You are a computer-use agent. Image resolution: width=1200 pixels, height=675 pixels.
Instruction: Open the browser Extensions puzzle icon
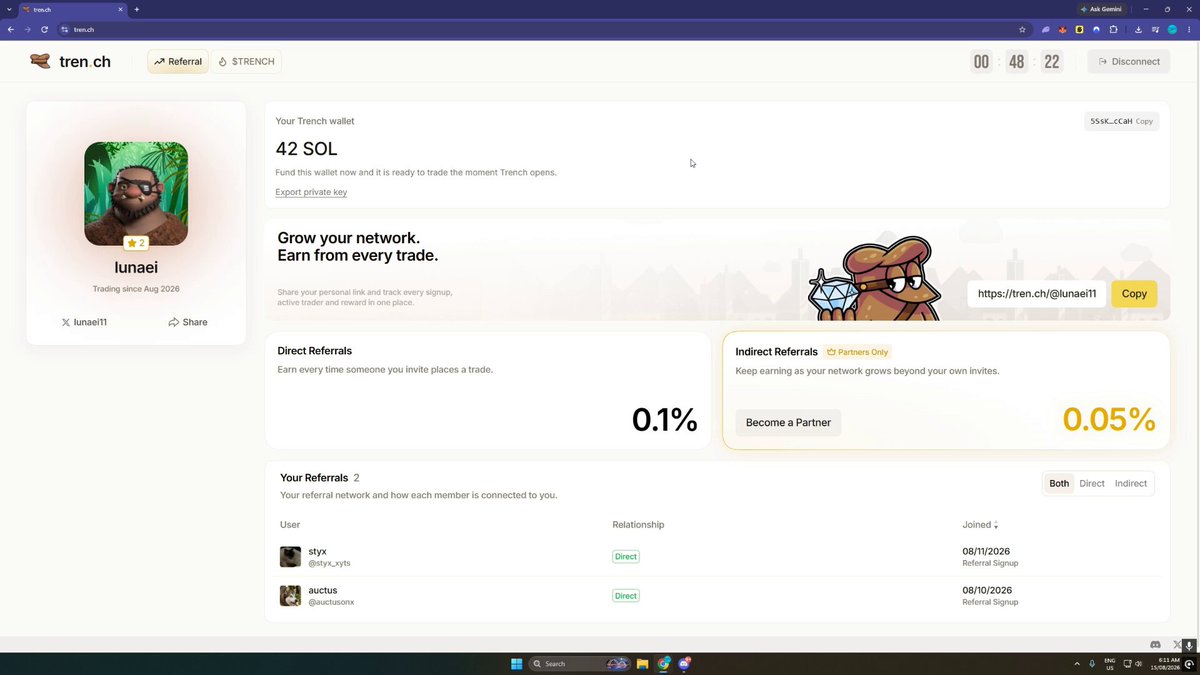(x=1113, y=29)
